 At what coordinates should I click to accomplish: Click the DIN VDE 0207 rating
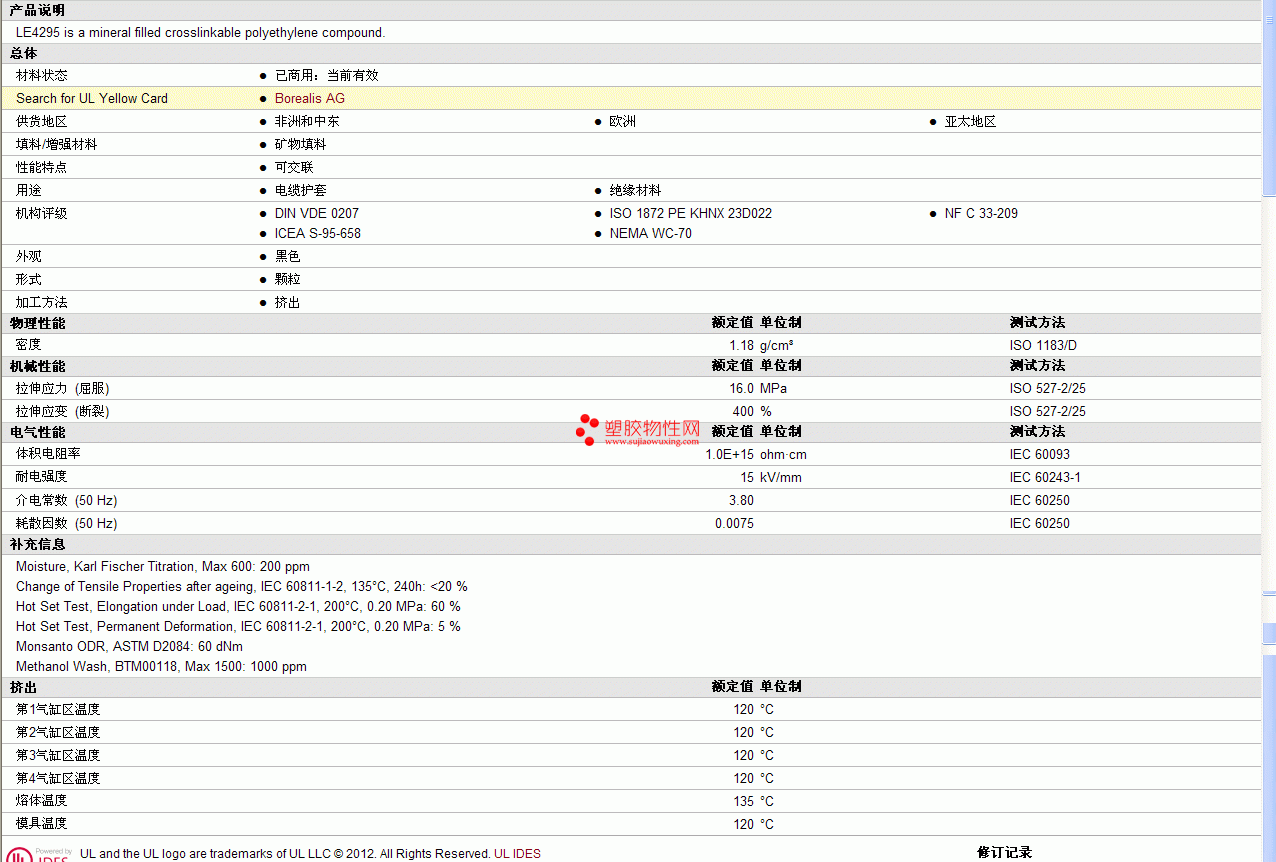(317, 213)
